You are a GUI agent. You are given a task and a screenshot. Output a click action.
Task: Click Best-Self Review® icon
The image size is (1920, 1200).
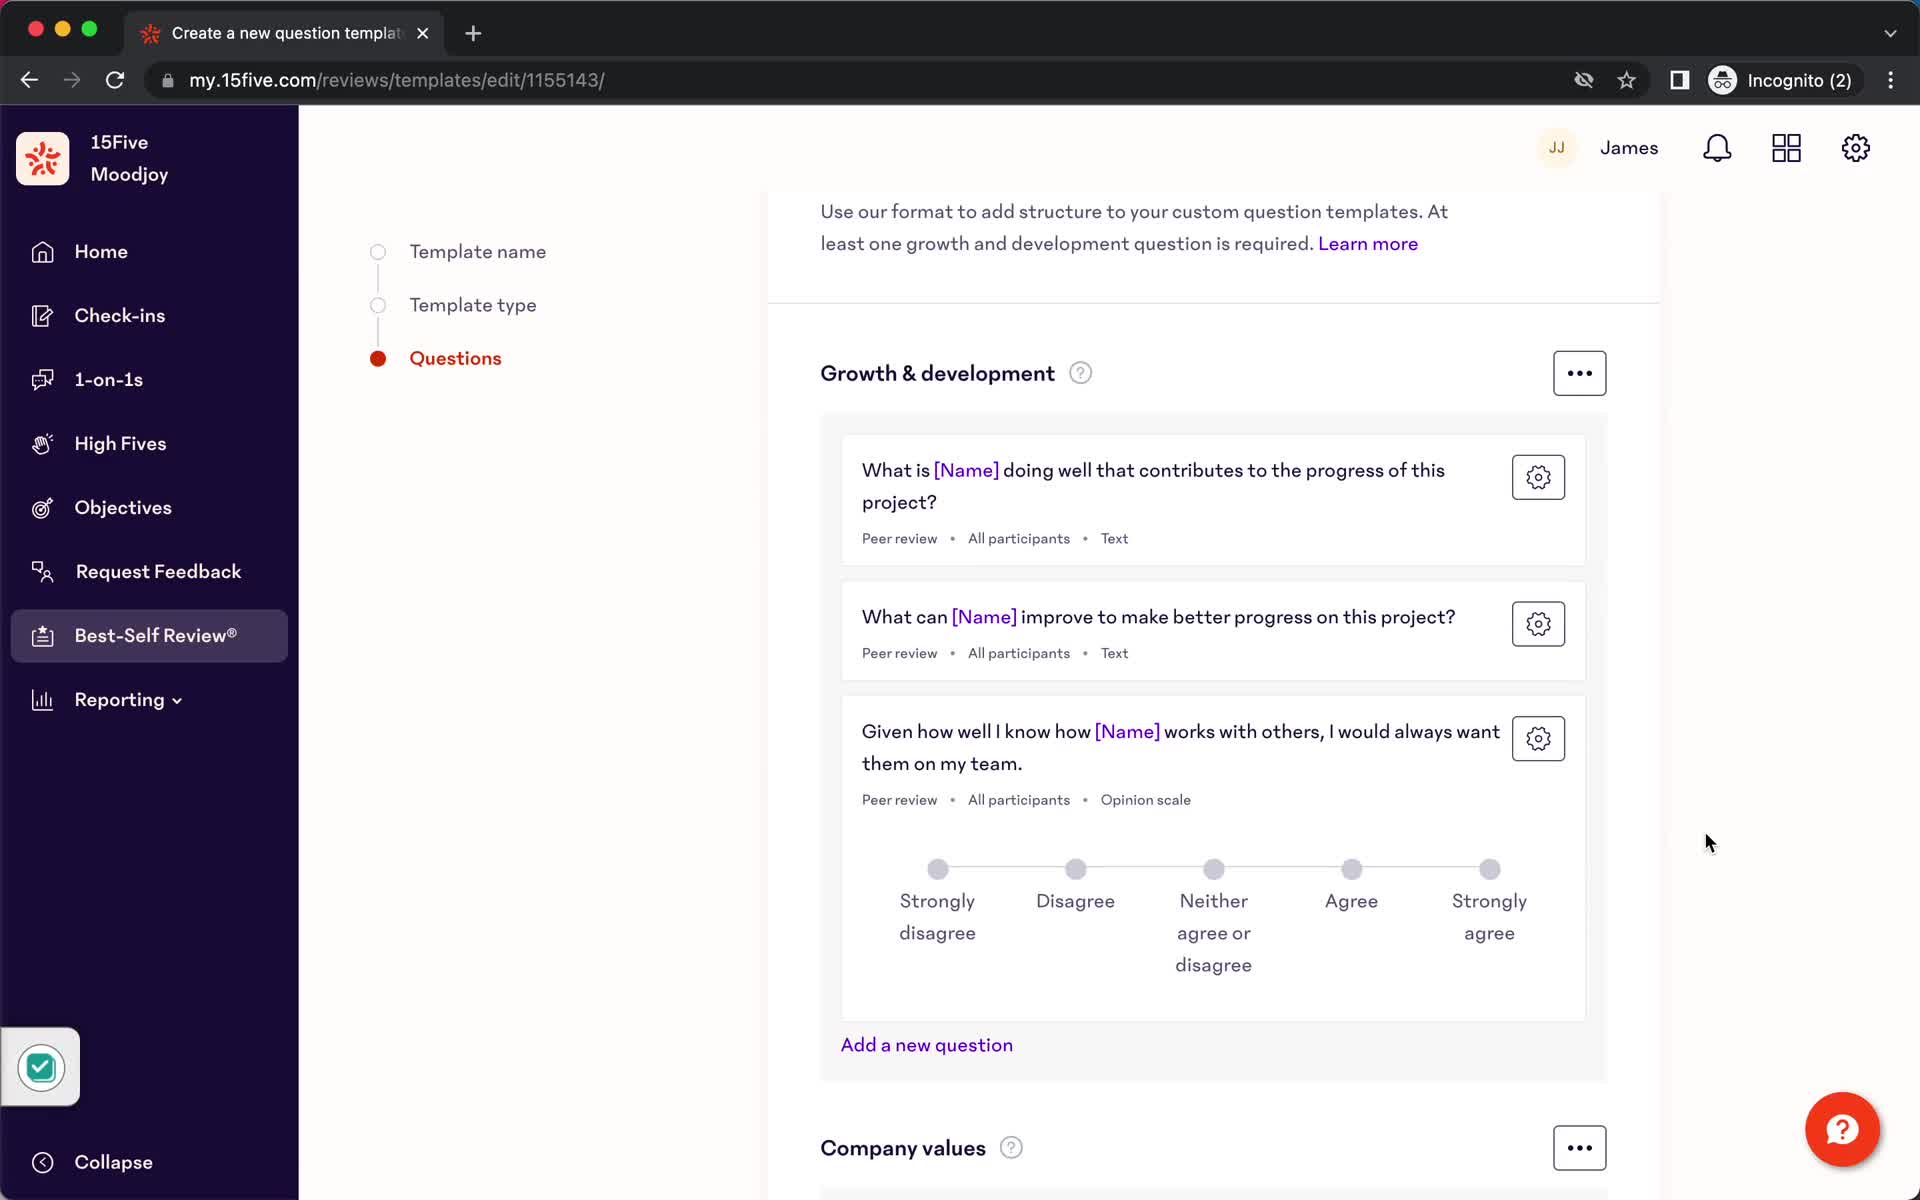40,635
